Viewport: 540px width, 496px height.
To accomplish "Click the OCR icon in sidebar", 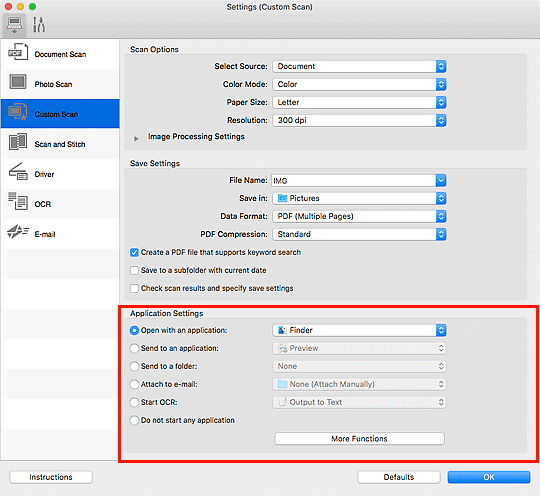I will coord(18,201).
